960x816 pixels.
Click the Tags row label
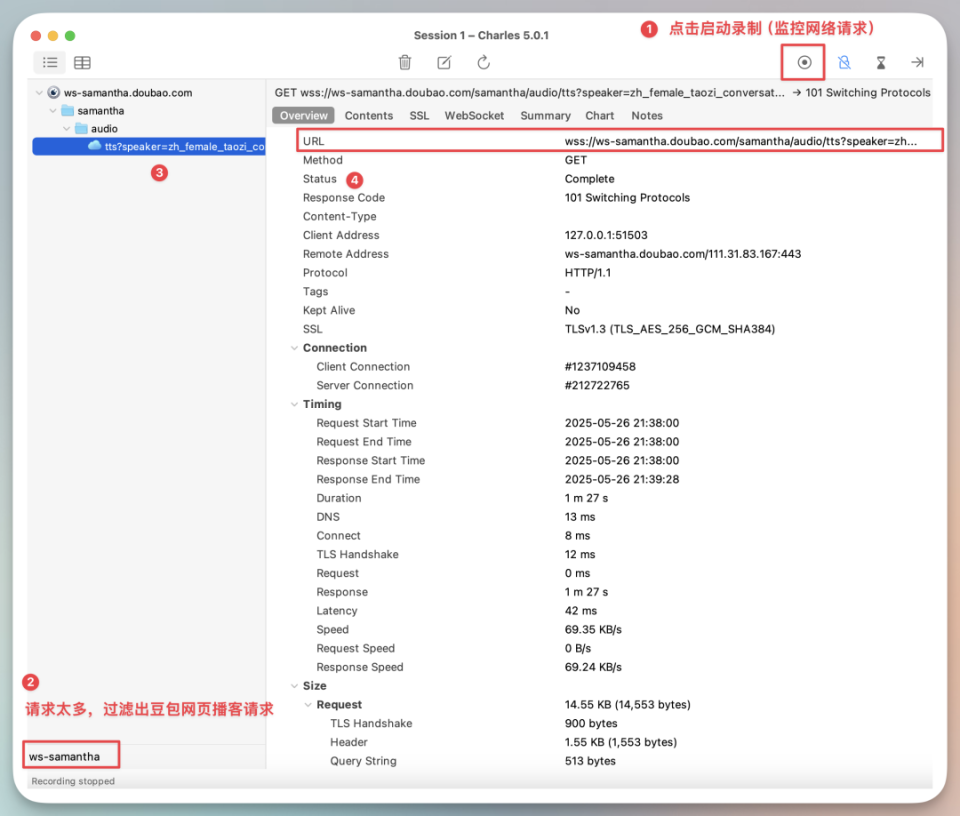pyautogui.click(x=315, y=292)
